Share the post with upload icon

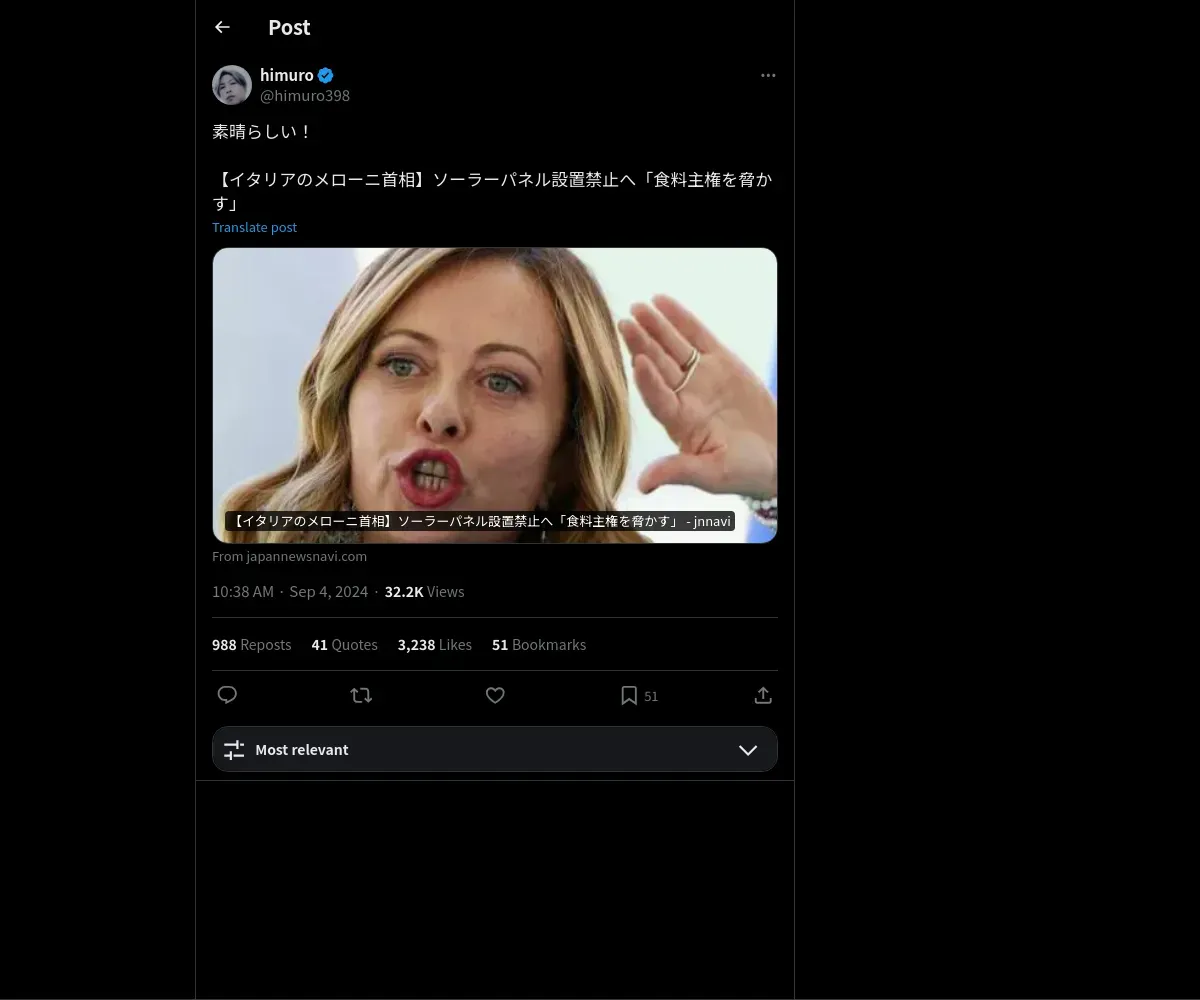click(763, 695)
